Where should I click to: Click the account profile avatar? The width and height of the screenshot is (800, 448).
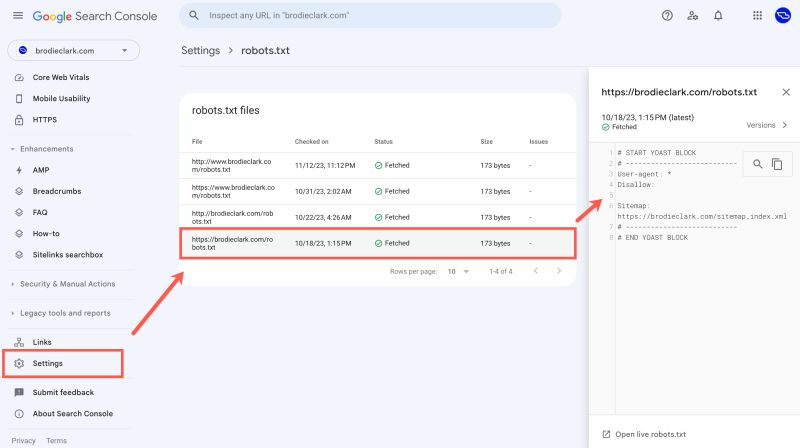[782, 16]
